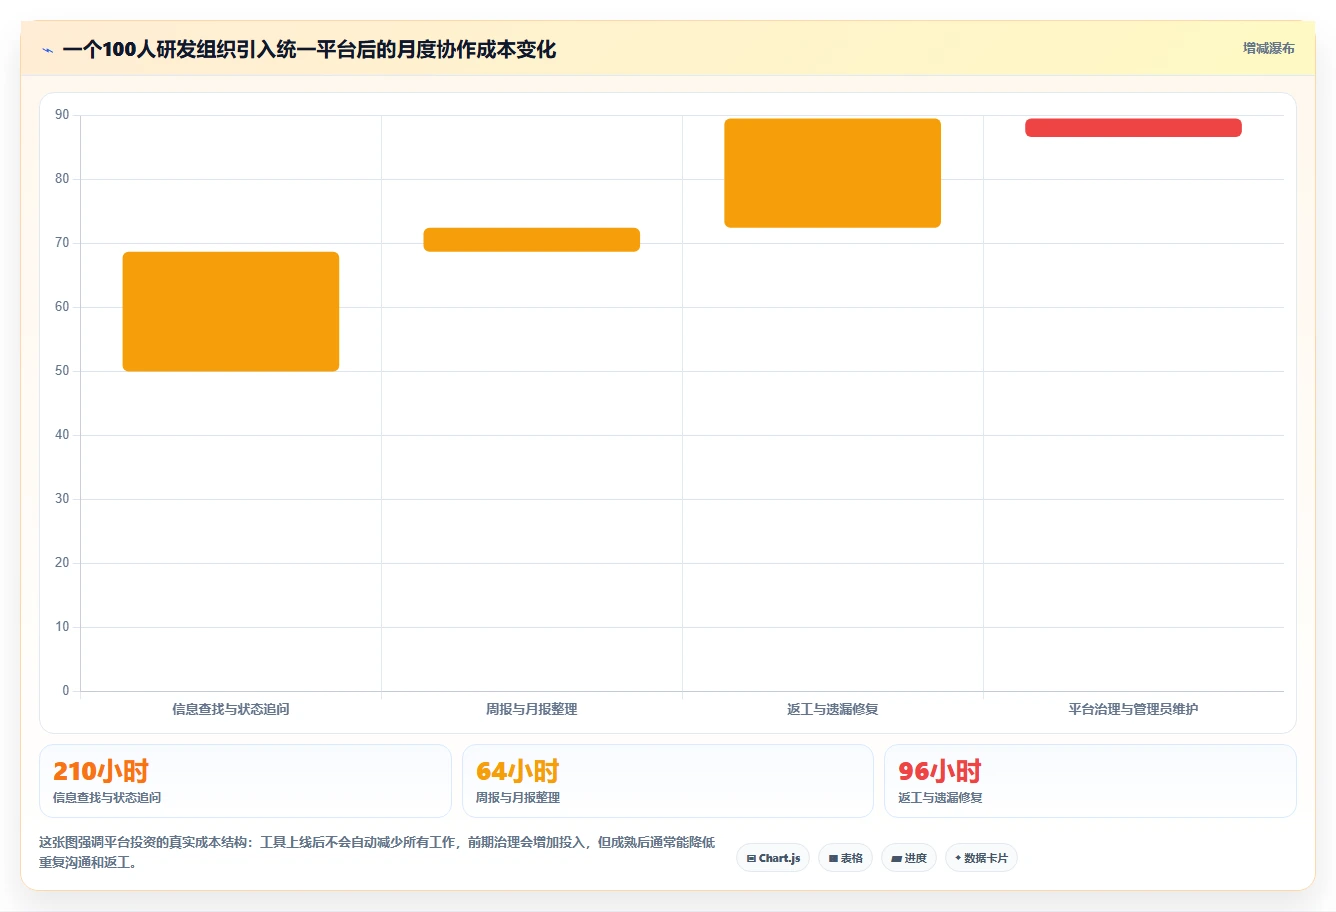Viewport: 1336px width, 912px height.
Task: Select the 表格 chip
Action: [x=845, y=858]
